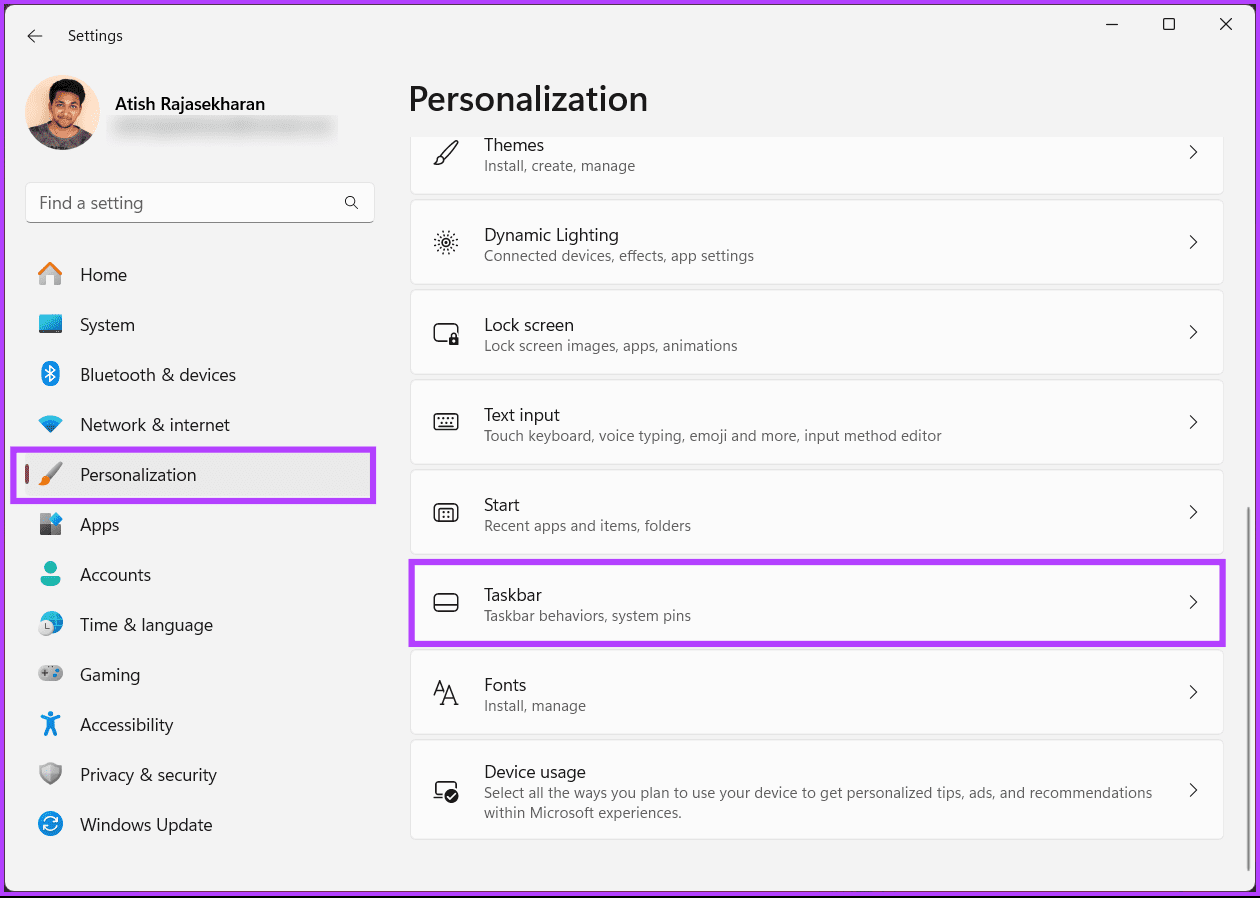This screenshot has width=1260, height=898.
Task: Click the Bluetooth icon in the sidebar
Action: click(x=50, y=374)
